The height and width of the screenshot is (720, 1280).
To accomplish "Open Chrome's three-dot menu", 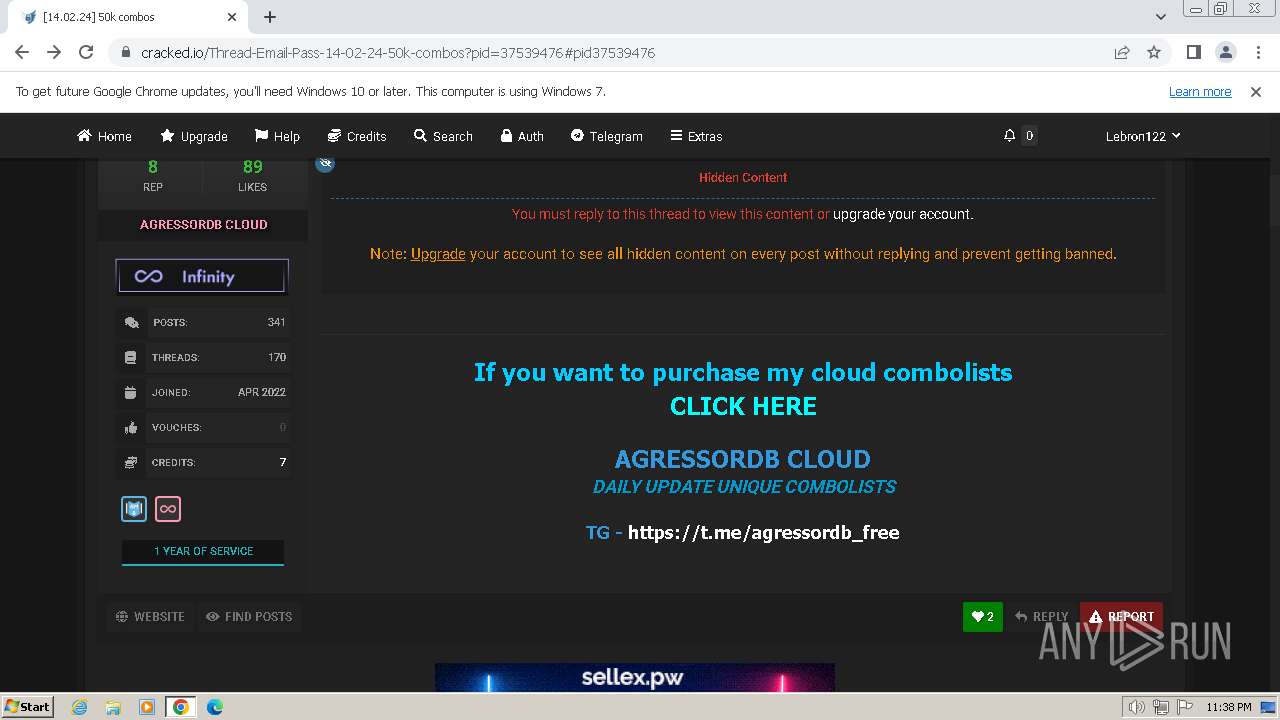I will pos(1257,52).
